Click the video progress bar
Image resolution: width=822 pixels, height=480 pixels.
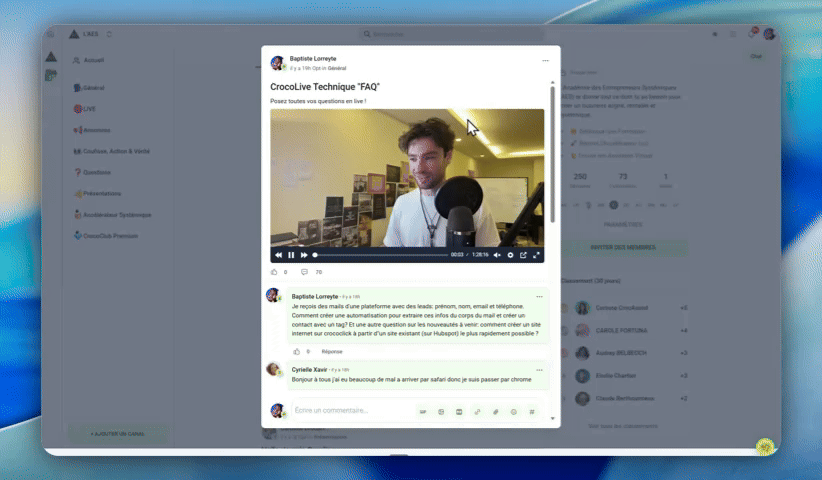point(381,255)
